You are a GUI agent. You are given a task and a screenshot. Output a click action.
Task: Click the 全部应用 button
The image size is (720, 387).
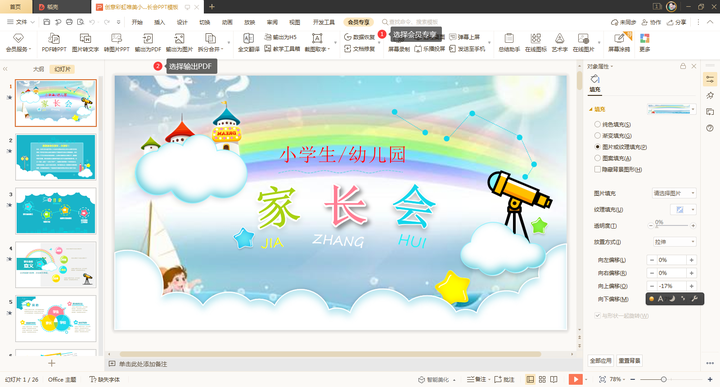pos(601,361)
